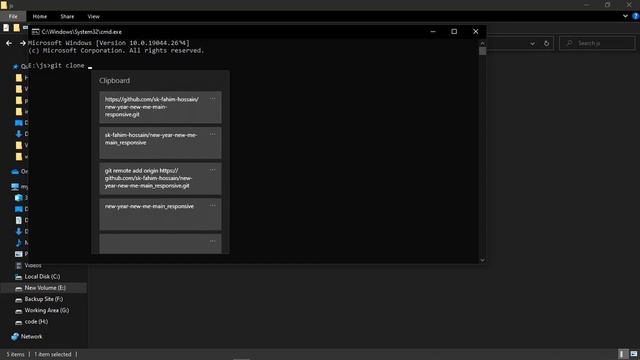640x360 pixels.
Task: Click the properties icon in quick access toolbar
Action: (6, 28)
